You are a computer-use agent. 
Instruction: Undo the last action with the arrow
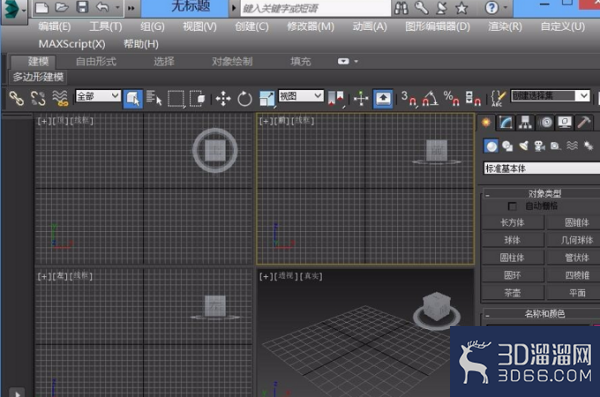[102, 7]
